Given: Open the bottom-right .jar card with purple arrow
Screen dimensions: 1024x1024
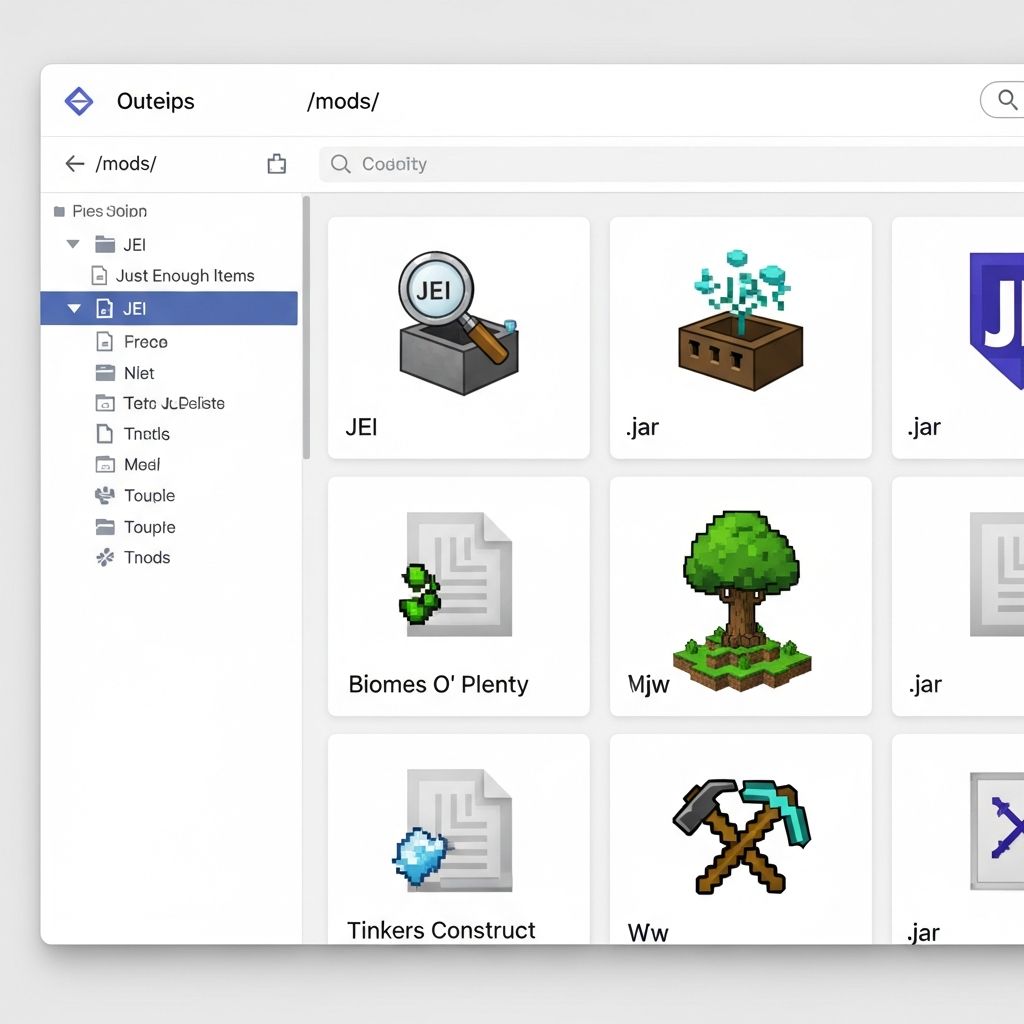Looking at the screenshot, I should [x=958, y=839].
